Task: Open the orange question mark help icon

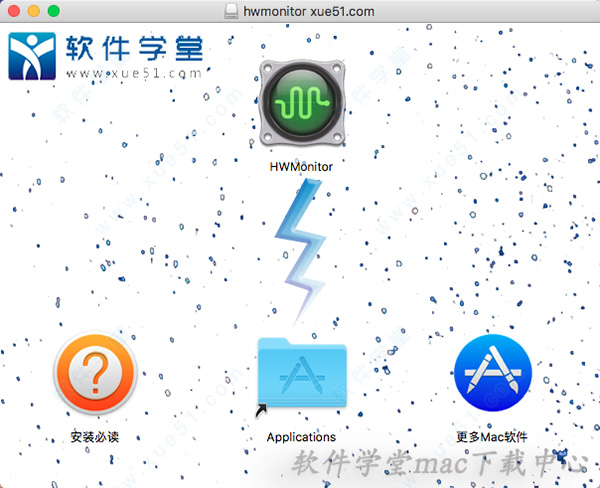Action: [x=95, y=372]
